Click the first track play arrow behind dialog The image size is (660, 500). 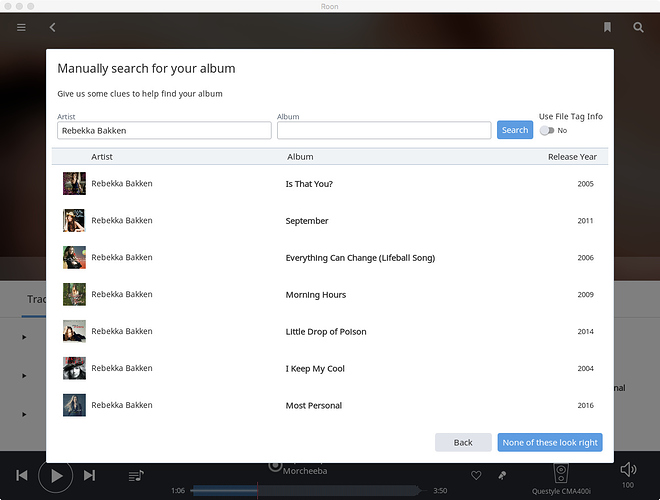24,337
